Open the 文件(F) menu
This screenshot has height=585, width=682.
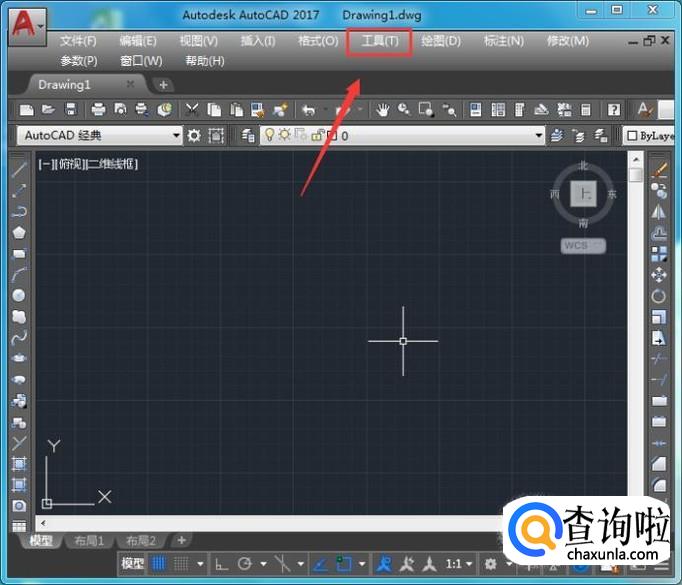pos(78,41)
